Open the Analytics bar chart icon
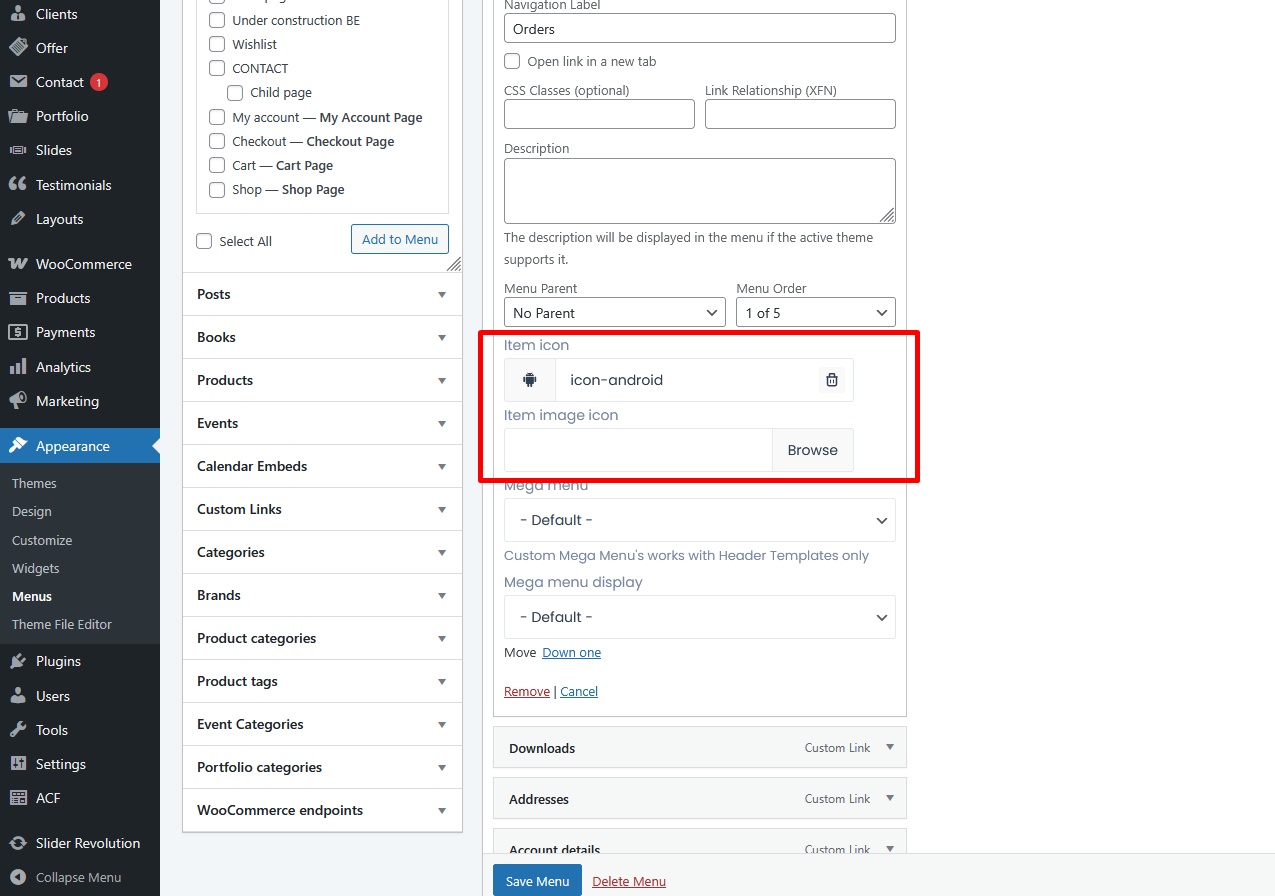 pyautogui.click(x=18, y=367)
